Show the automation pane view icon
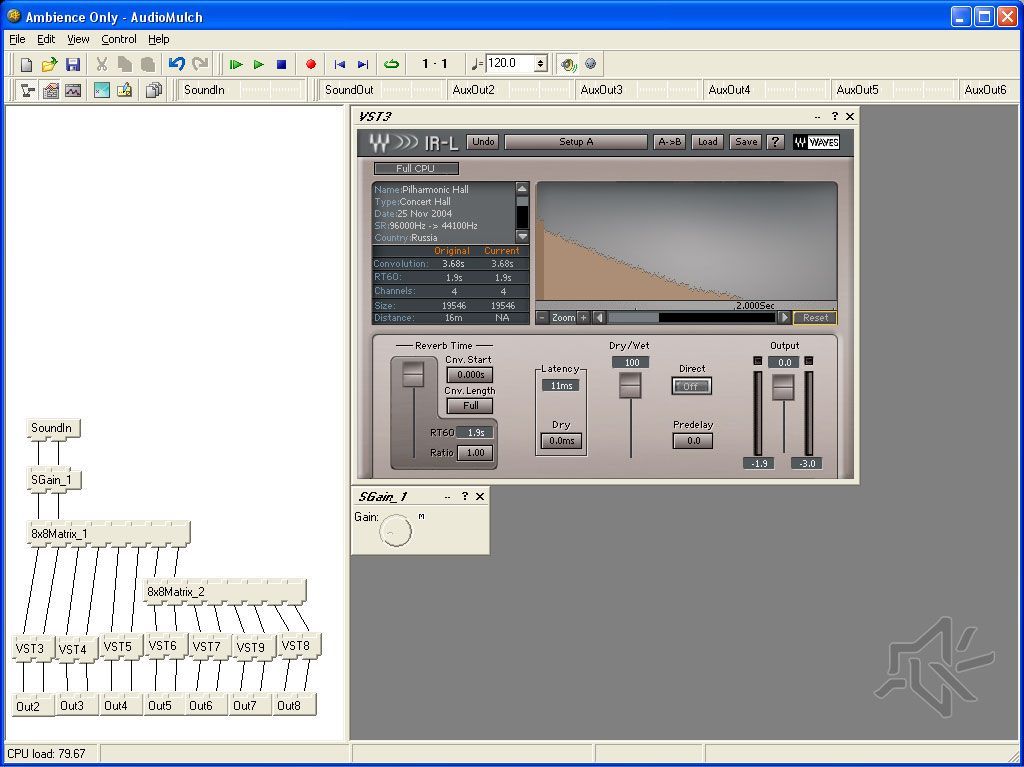This screenshot has height=767, width=1024. (x=73, y=90)
